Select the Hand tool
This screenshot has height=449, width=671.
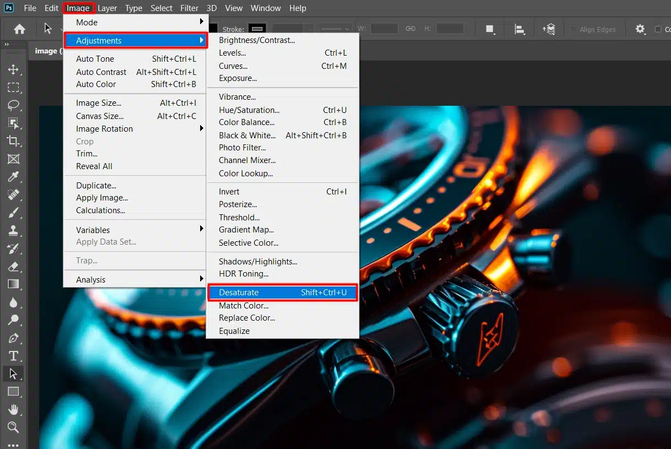pyautogui.click(x=13, y=410)
